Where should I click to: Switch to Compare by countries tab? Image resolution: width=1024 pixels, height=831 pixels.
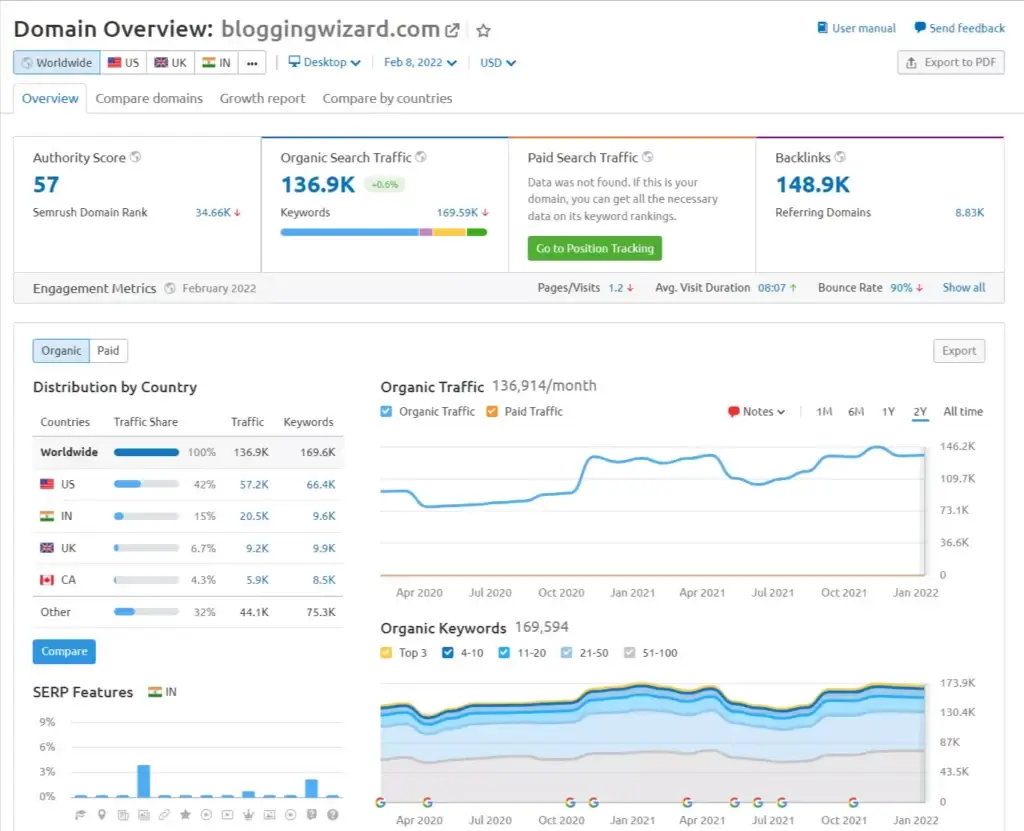pyautogui.click(x=387, y=99)
